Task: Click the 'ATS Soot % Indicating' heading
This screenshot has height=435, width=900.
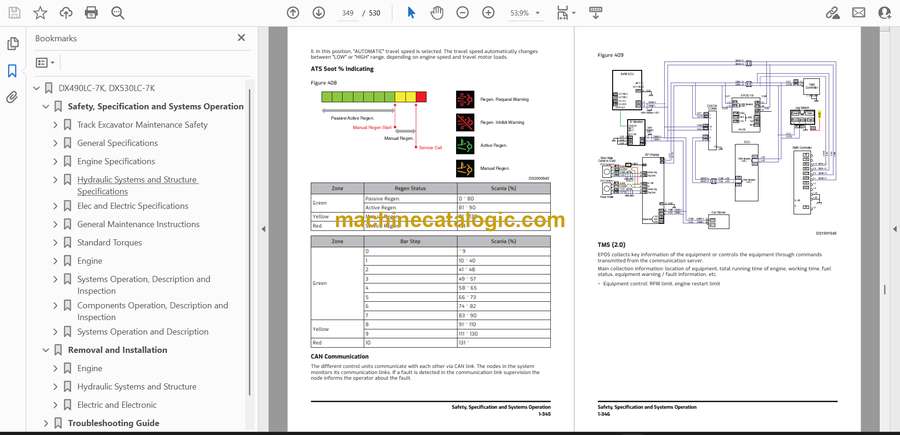Action: 342,69
